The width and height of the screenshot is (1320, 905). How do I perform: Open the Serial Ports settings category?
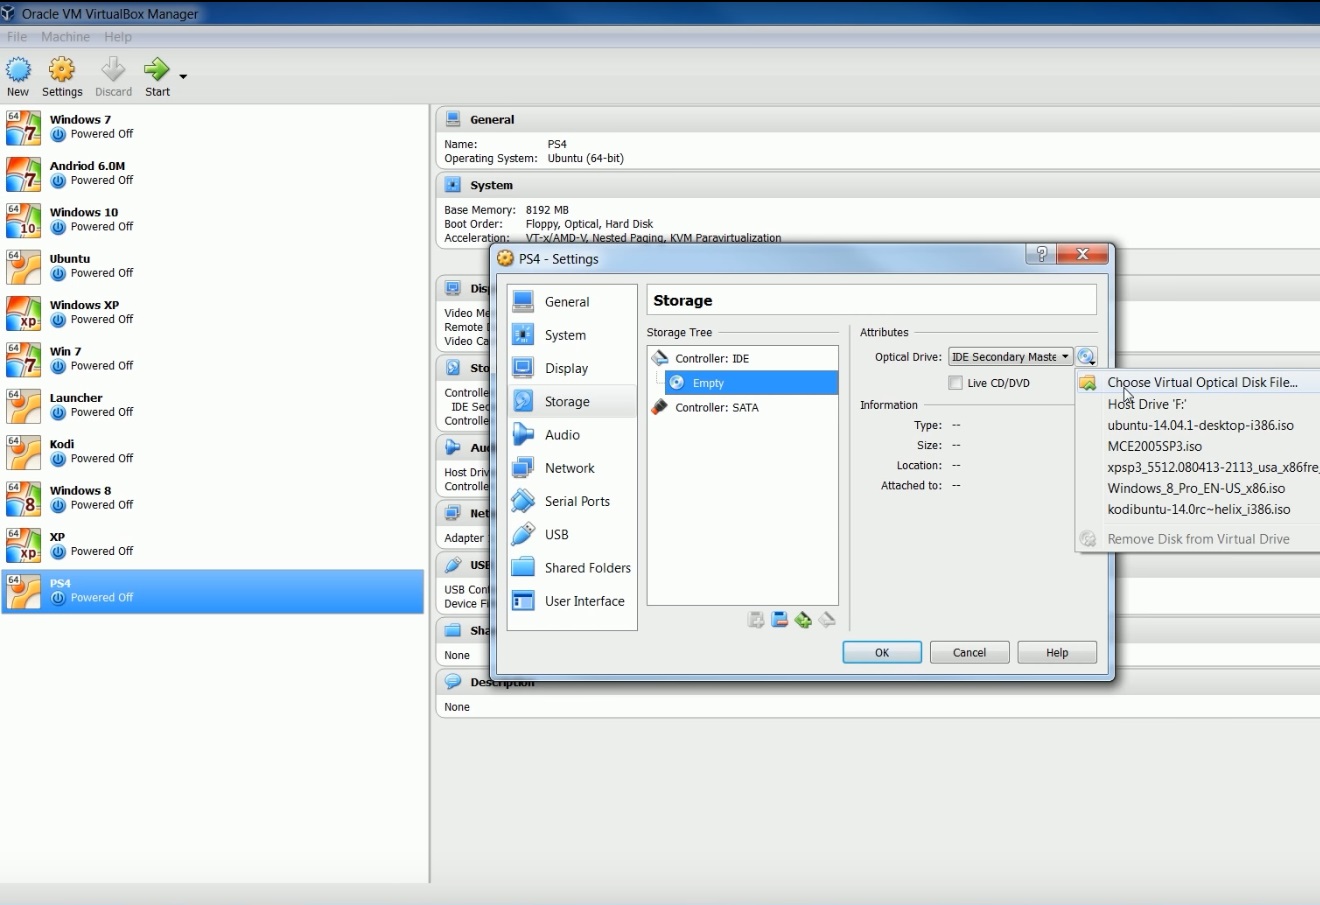571,501
